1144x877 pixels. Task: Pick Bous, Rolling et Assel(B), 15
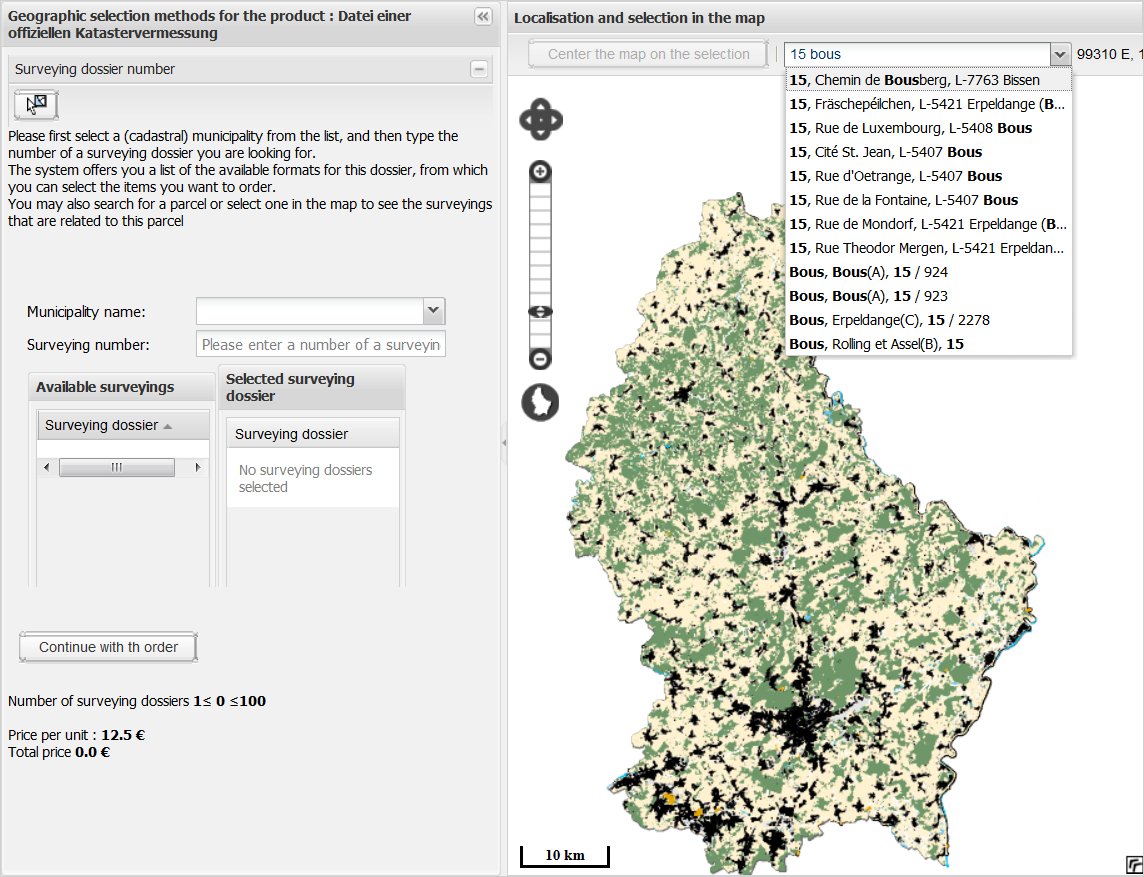876,344
